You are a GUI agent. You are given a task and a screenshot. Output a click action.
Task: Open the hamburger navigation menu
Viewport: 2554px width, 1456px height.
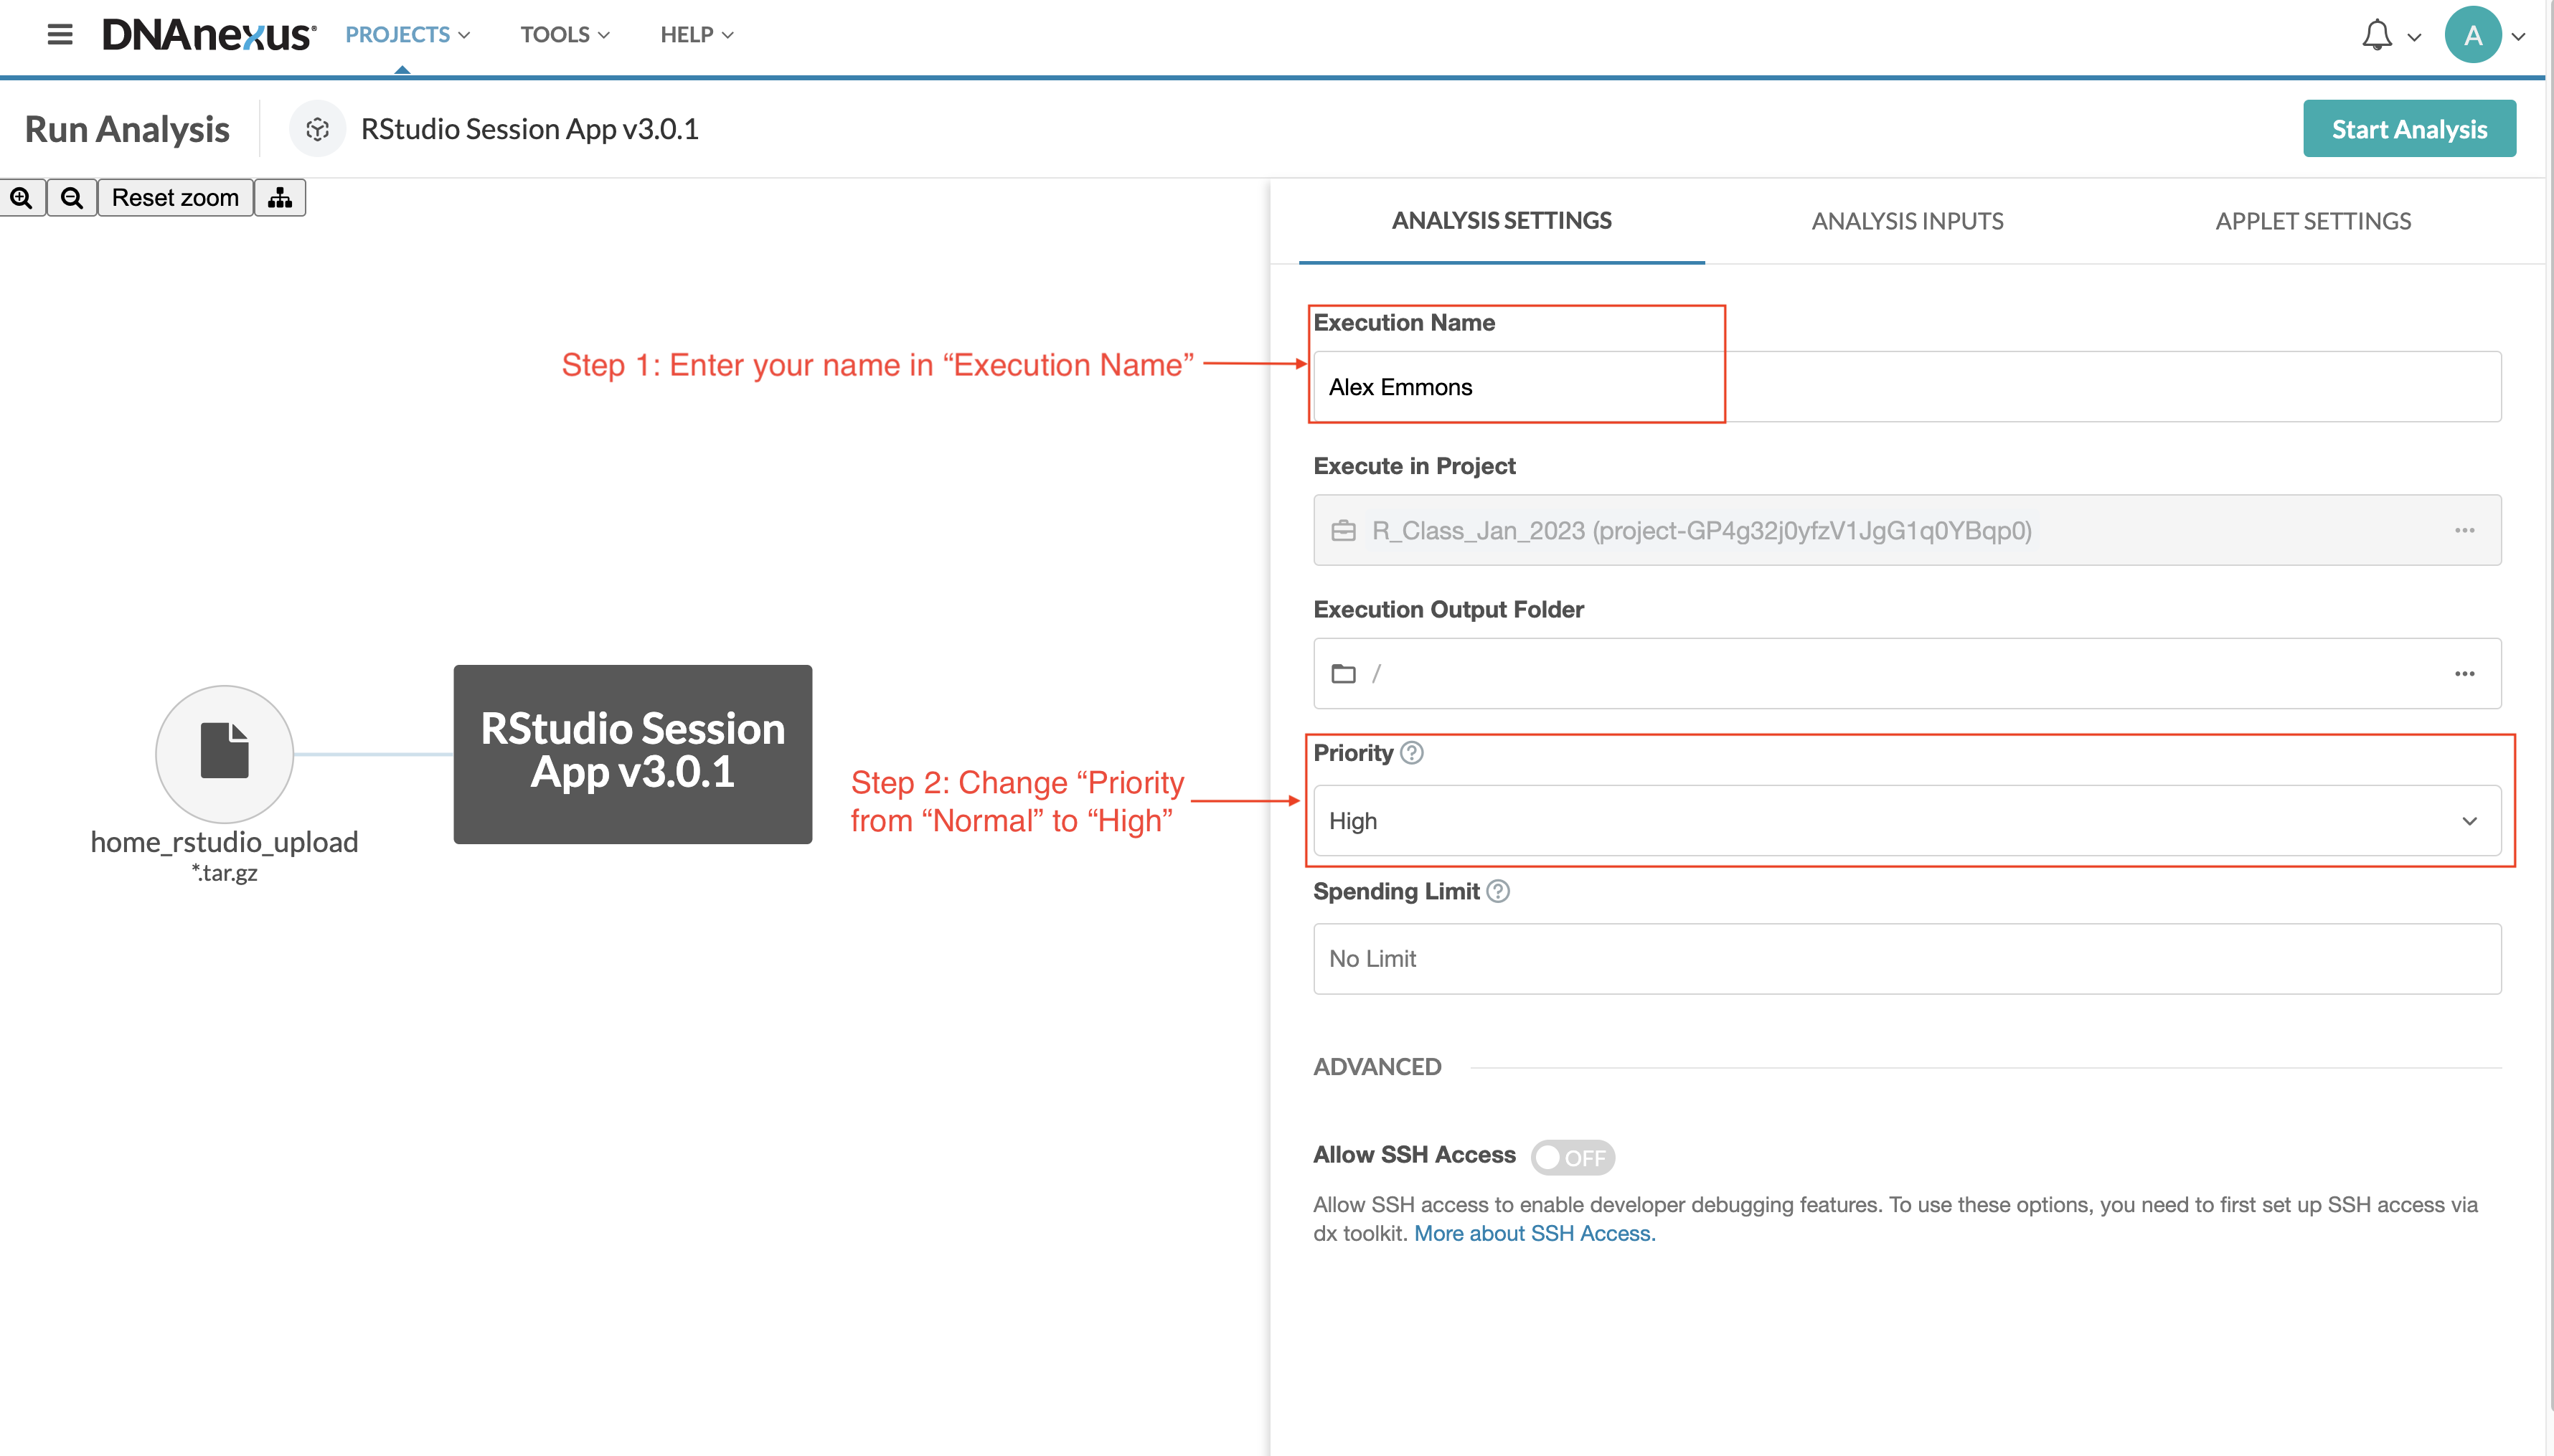pyautogui.click(x=60, y=35)
